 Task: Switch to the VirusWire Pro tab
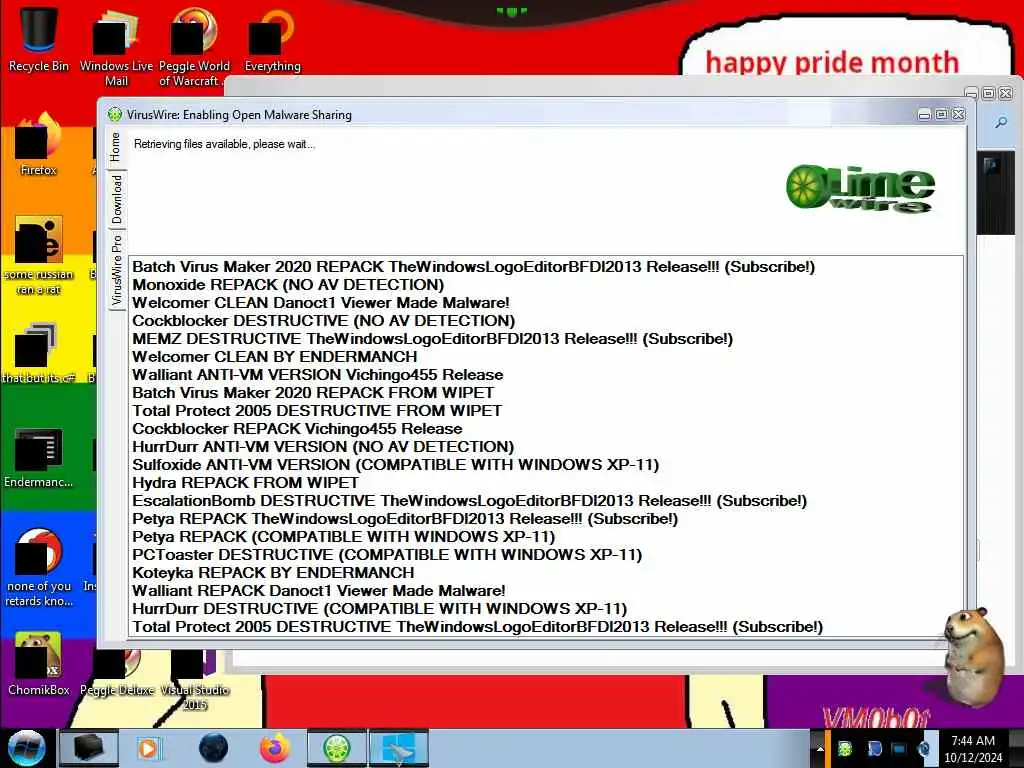pyautogui.click(x=116, y=270)
